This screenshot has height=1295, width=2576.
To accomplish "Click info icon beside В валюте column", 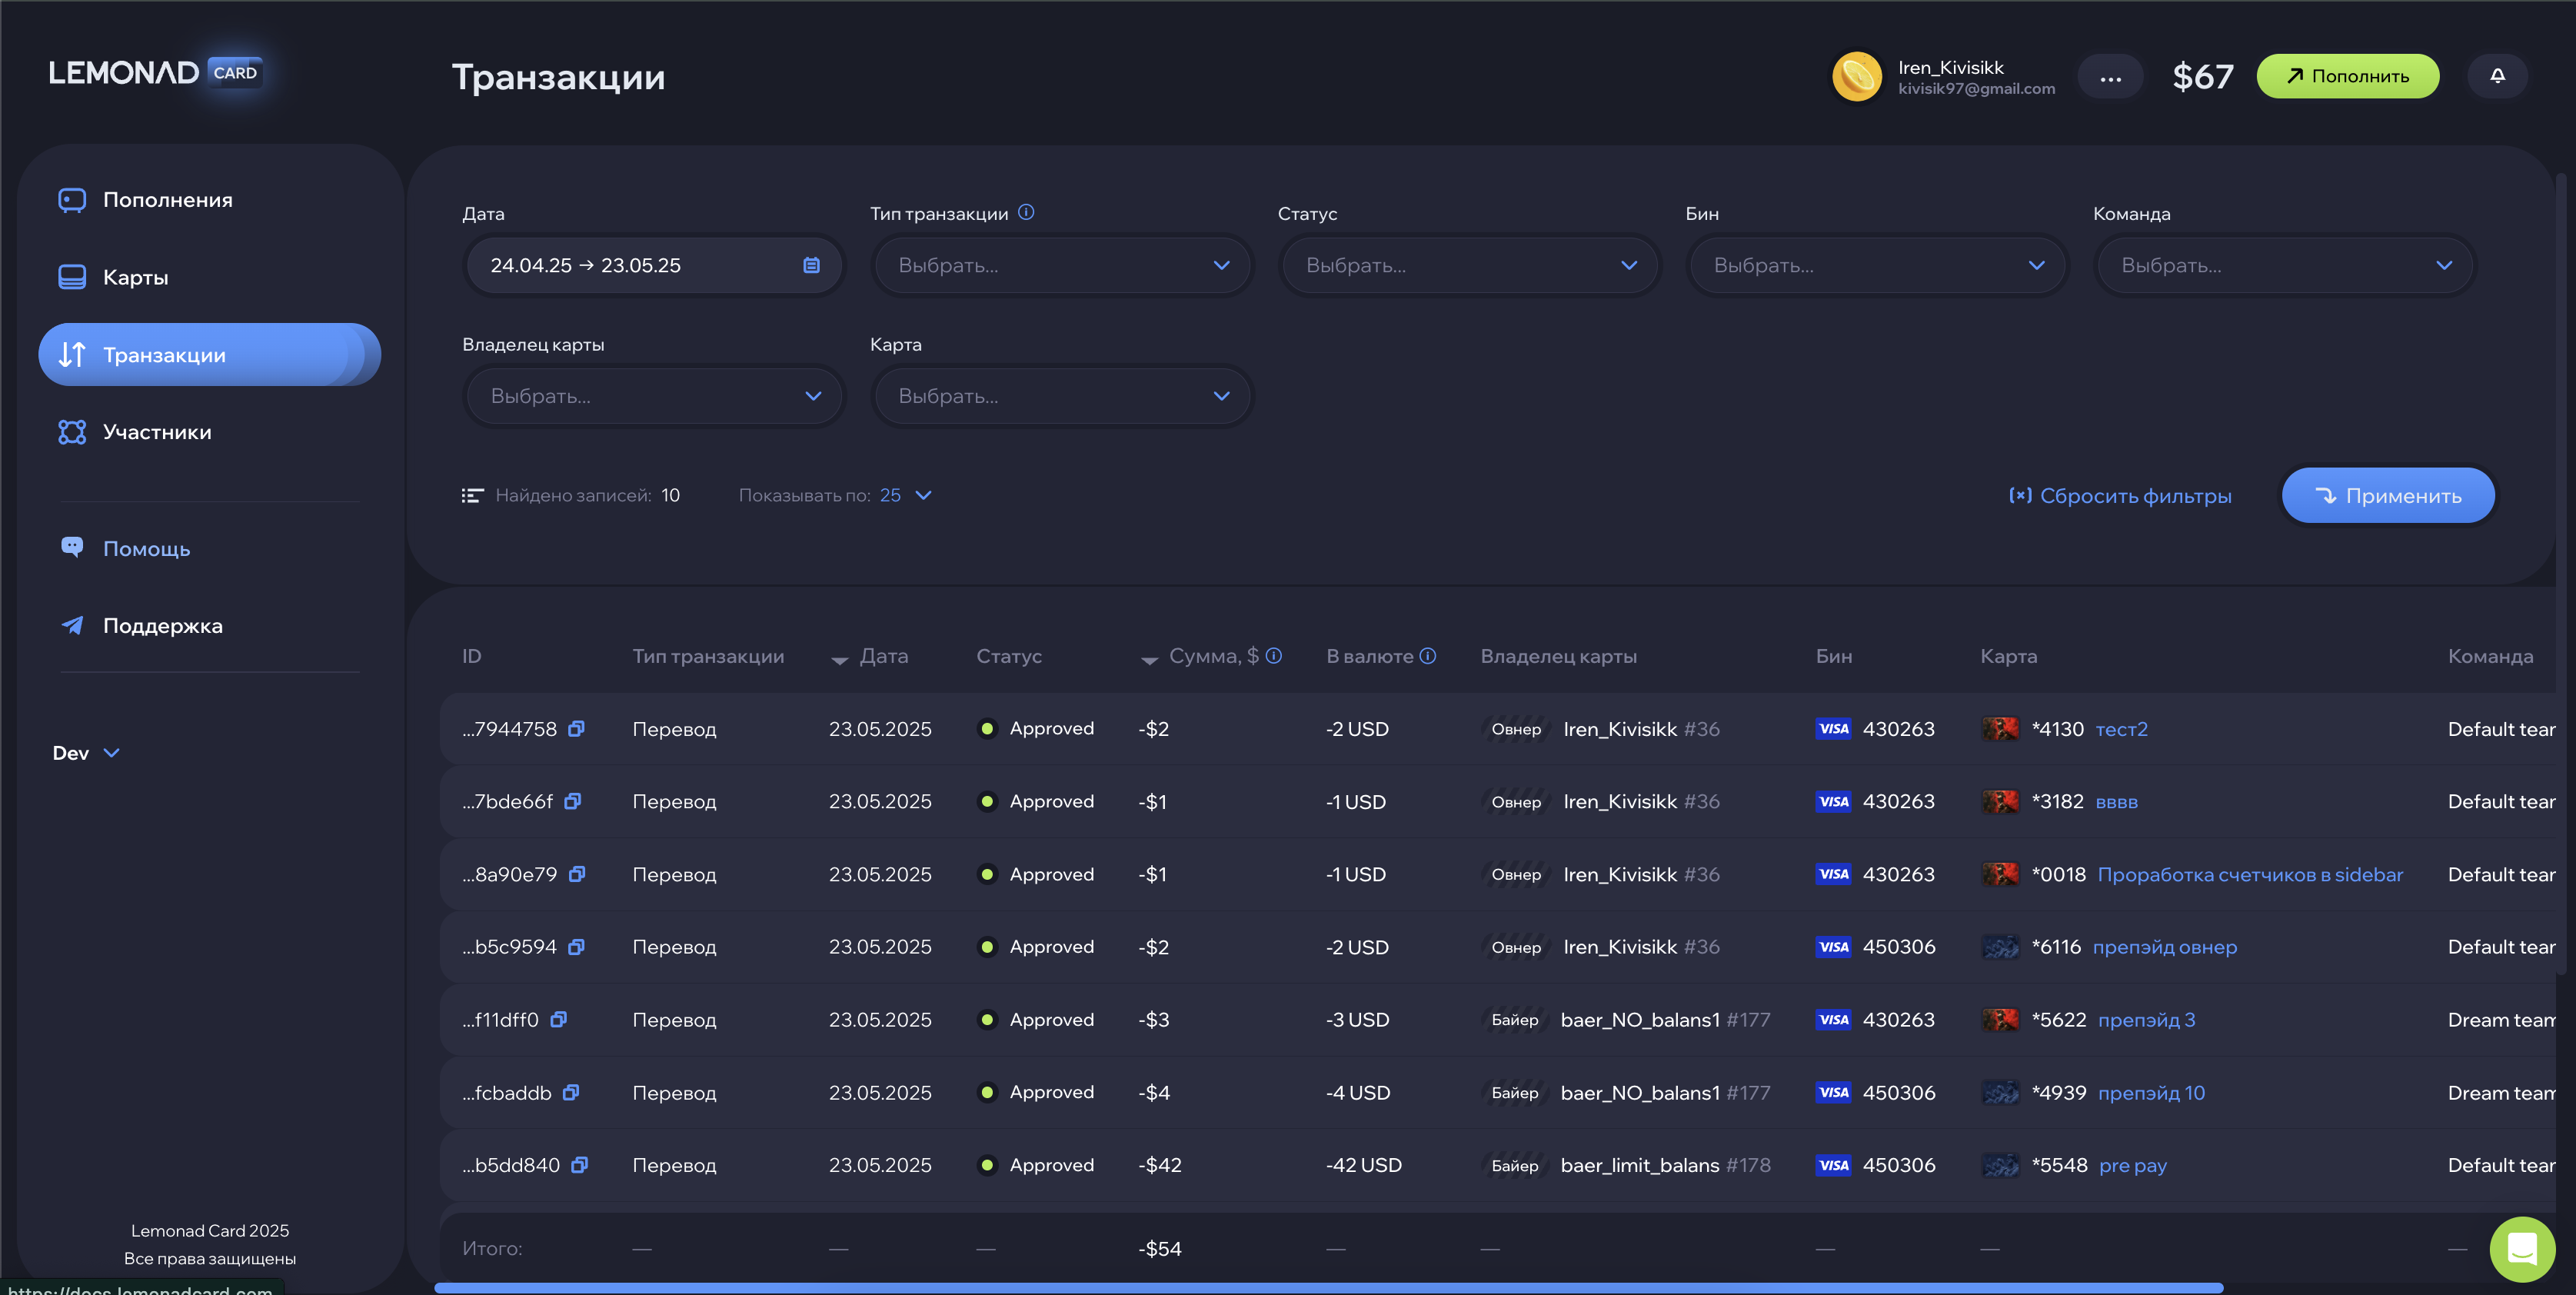I will 1428,656.
